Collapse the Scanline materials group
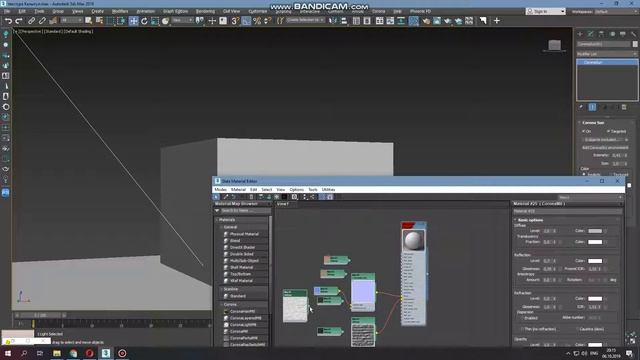640x360 pixels. point(222,289)
